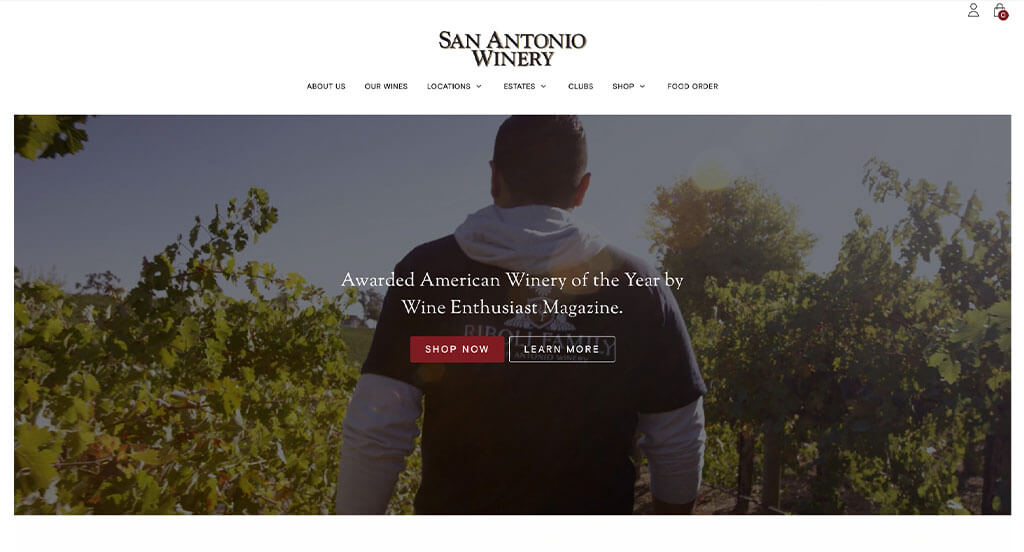
Task: Expand the Shop dropdown chevron
Action: pos(642,86)
